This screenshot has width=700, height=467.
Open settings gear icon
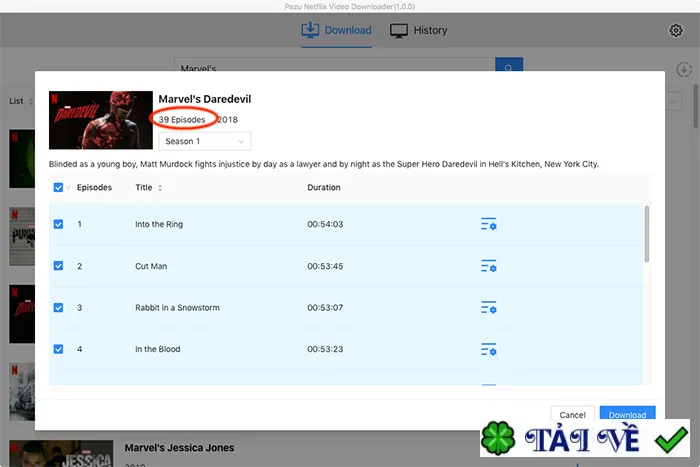click(675, 30)
